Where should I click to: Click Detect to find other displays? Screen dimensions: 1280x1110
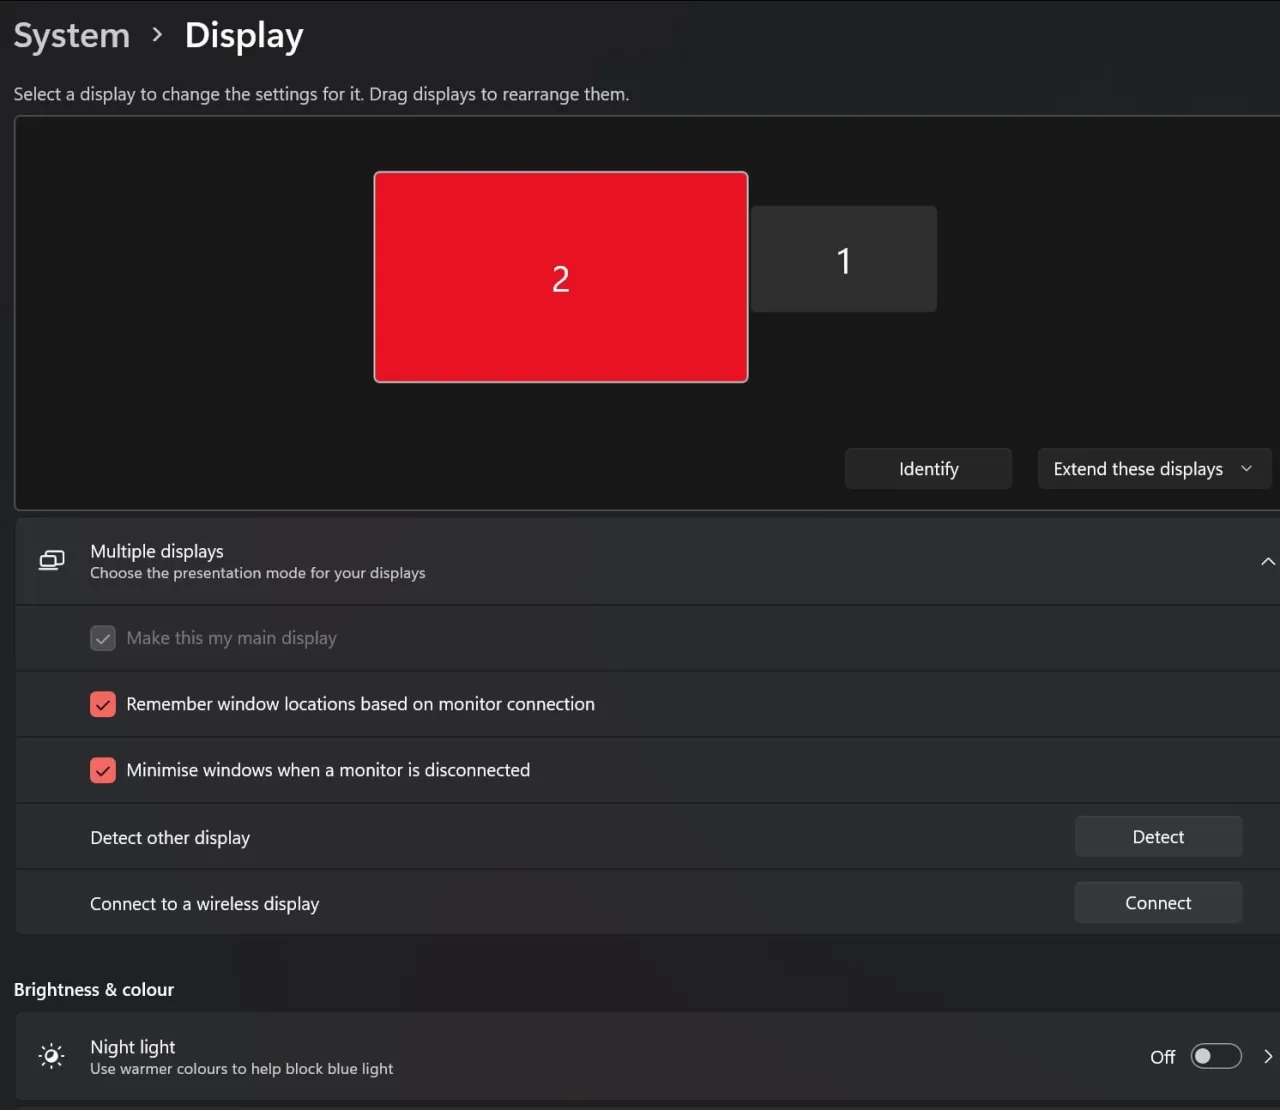click(1158, 837)
